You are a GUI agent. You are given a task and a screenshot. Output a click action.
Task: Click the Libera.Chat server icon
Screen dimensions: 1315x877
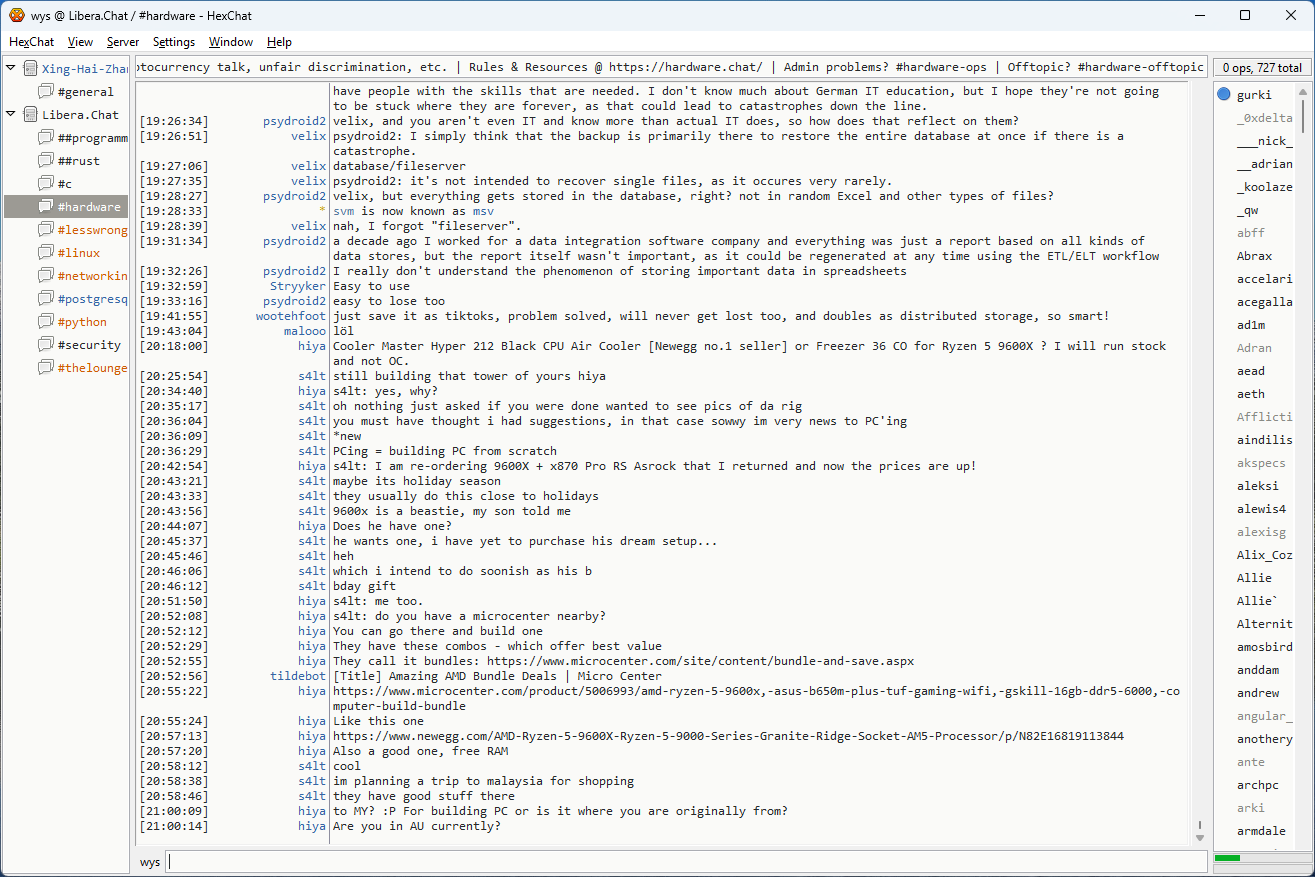pos(30,115)
